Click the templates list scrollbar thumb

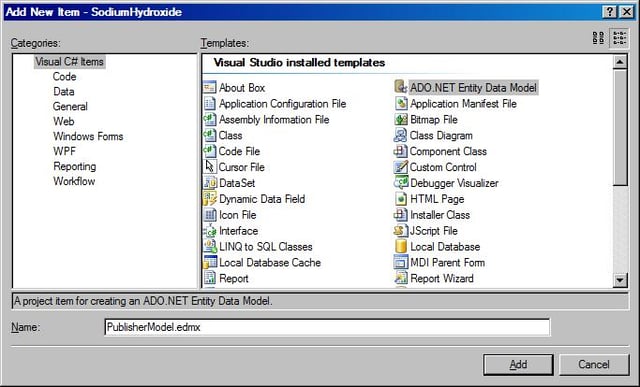point(620,127)
